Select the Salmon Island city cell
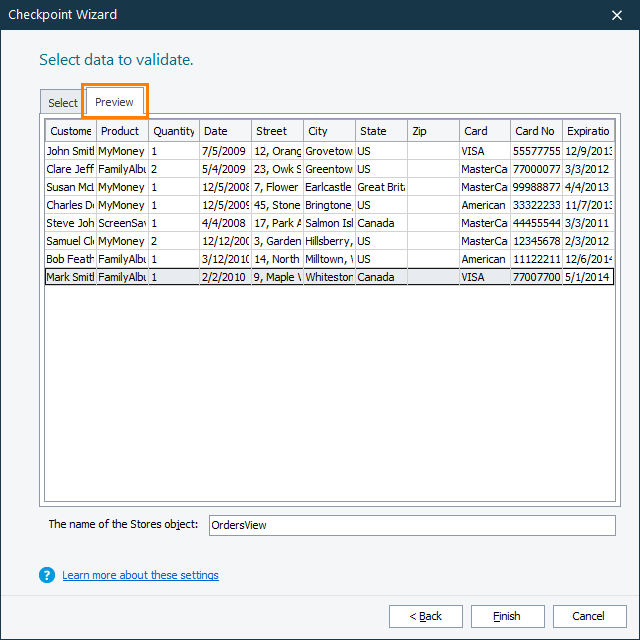 pyautogui.click(x=329, y=223)
